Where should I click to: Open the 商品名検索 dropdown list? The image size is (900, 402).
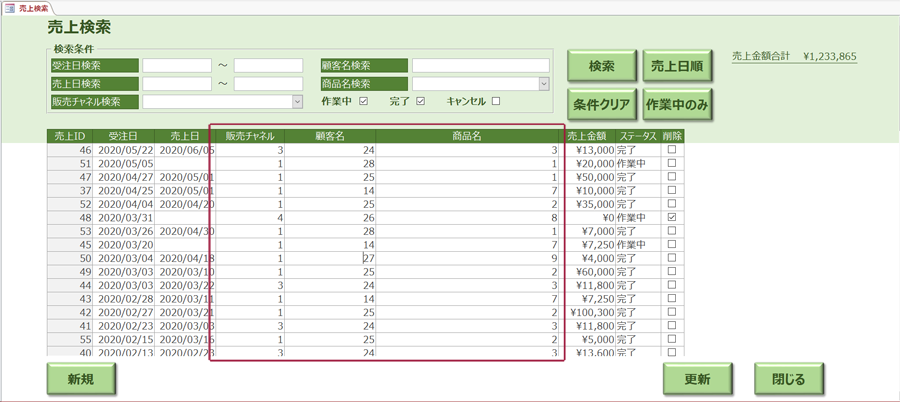(543, 84)
